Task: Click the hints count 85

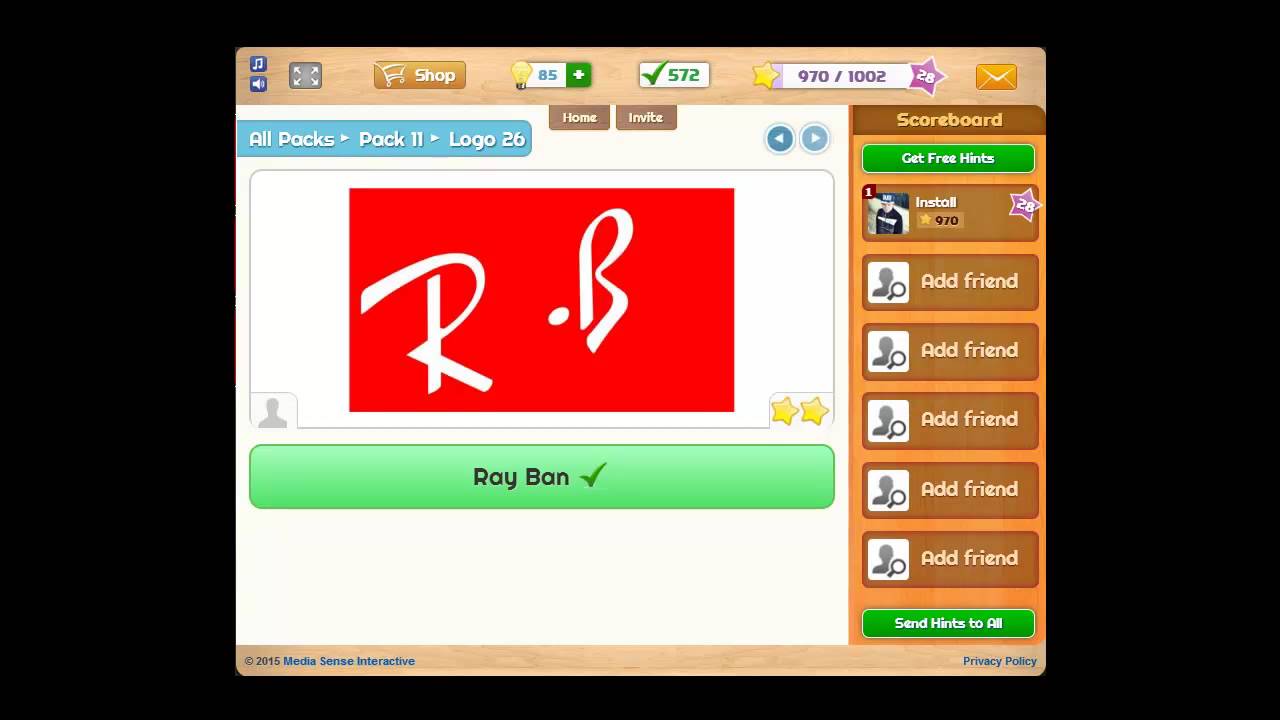Action: [548, 75]
